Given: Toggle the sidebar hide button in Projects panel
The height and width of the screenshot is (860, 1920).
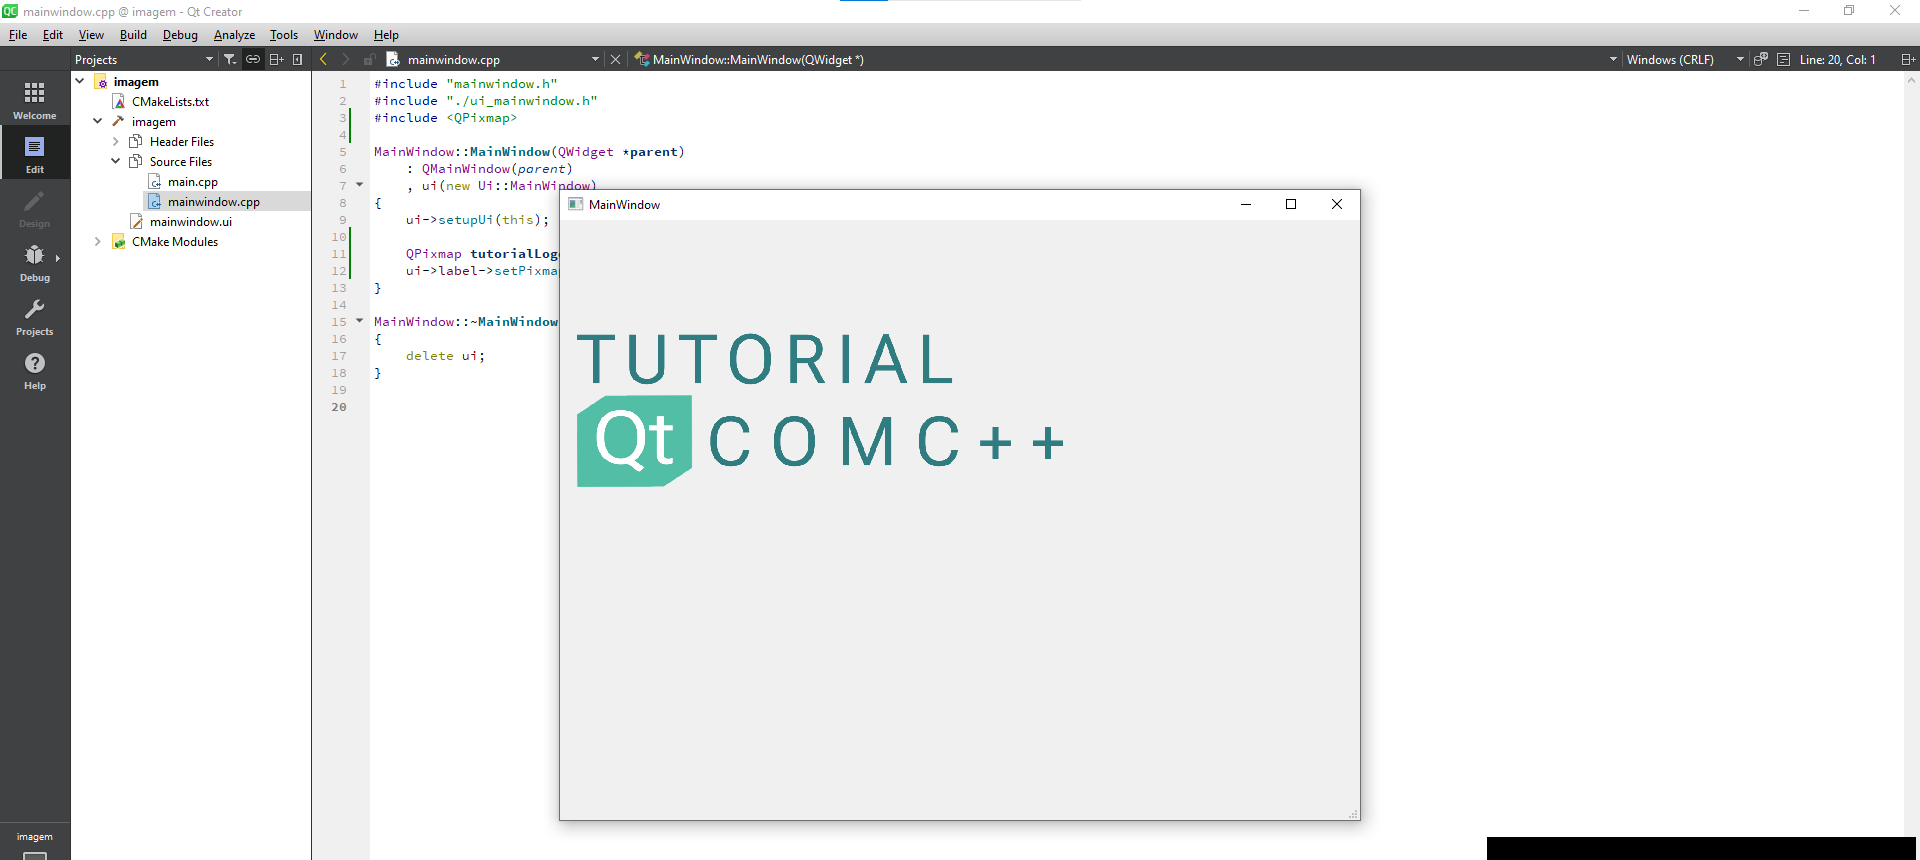Looking at the screenshot, I should coord(298,59).
